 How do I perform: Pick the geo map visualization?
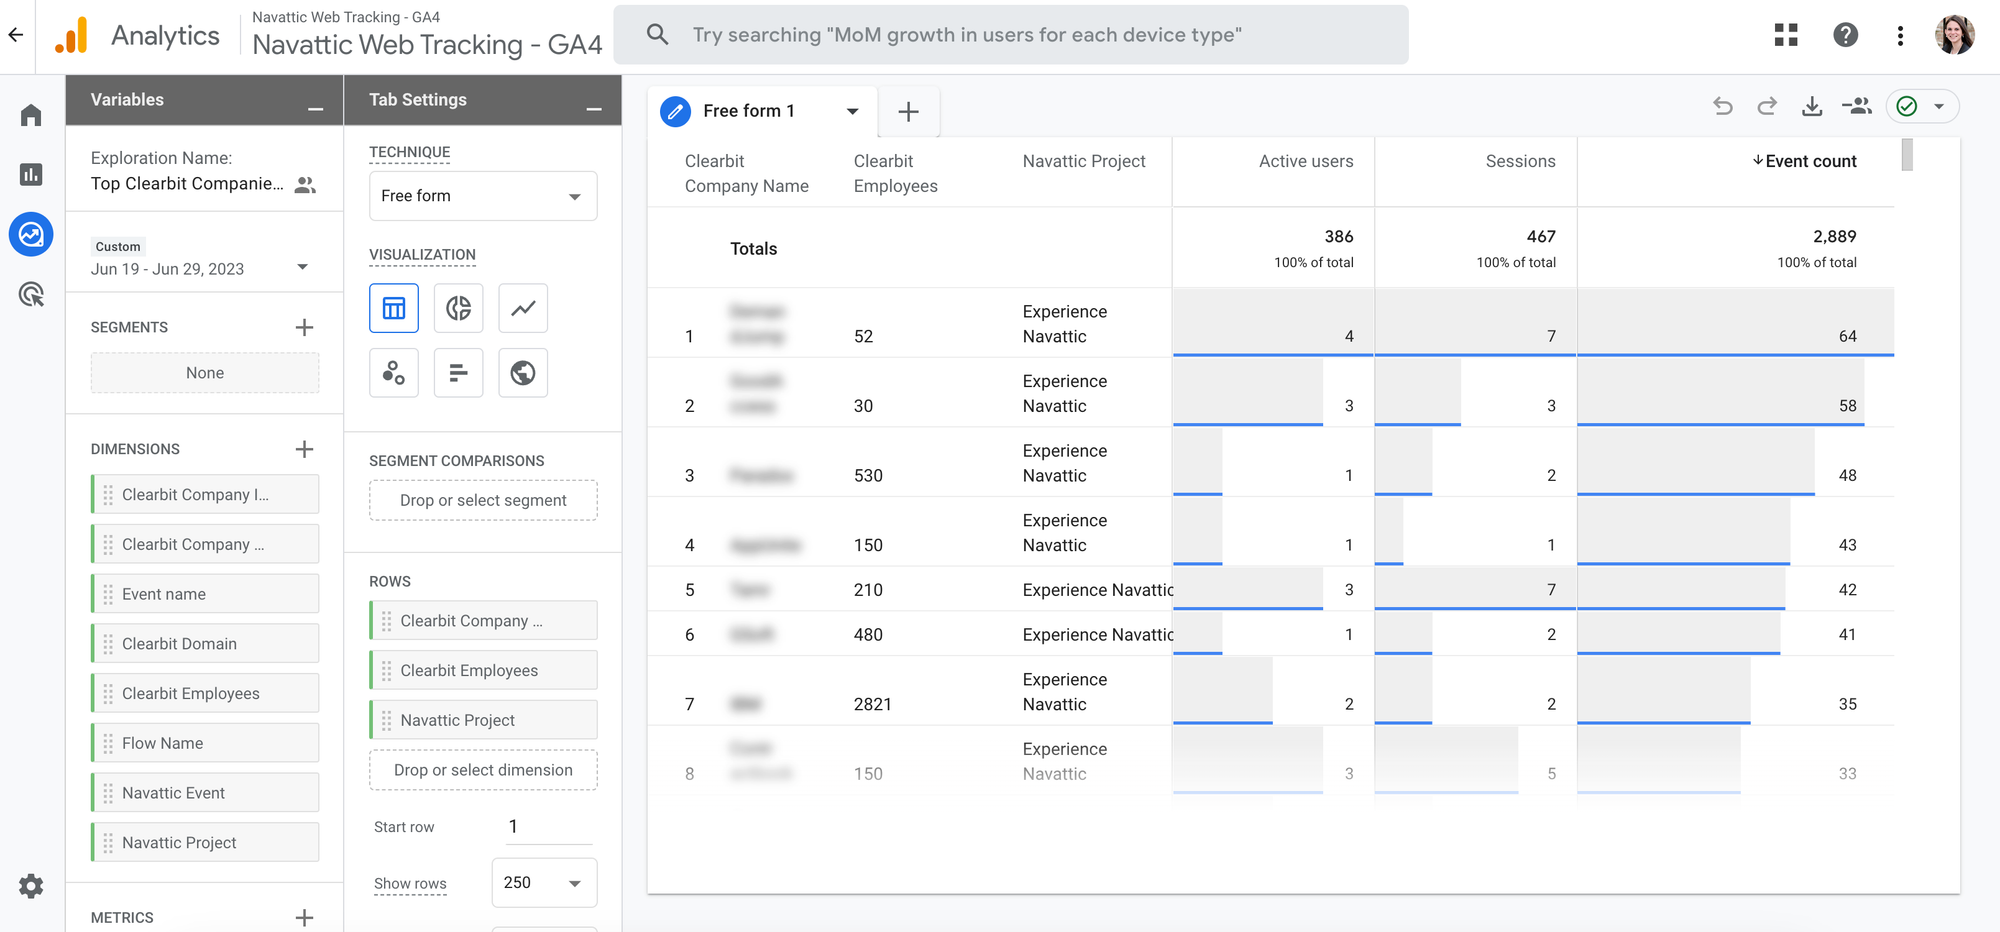523,373
